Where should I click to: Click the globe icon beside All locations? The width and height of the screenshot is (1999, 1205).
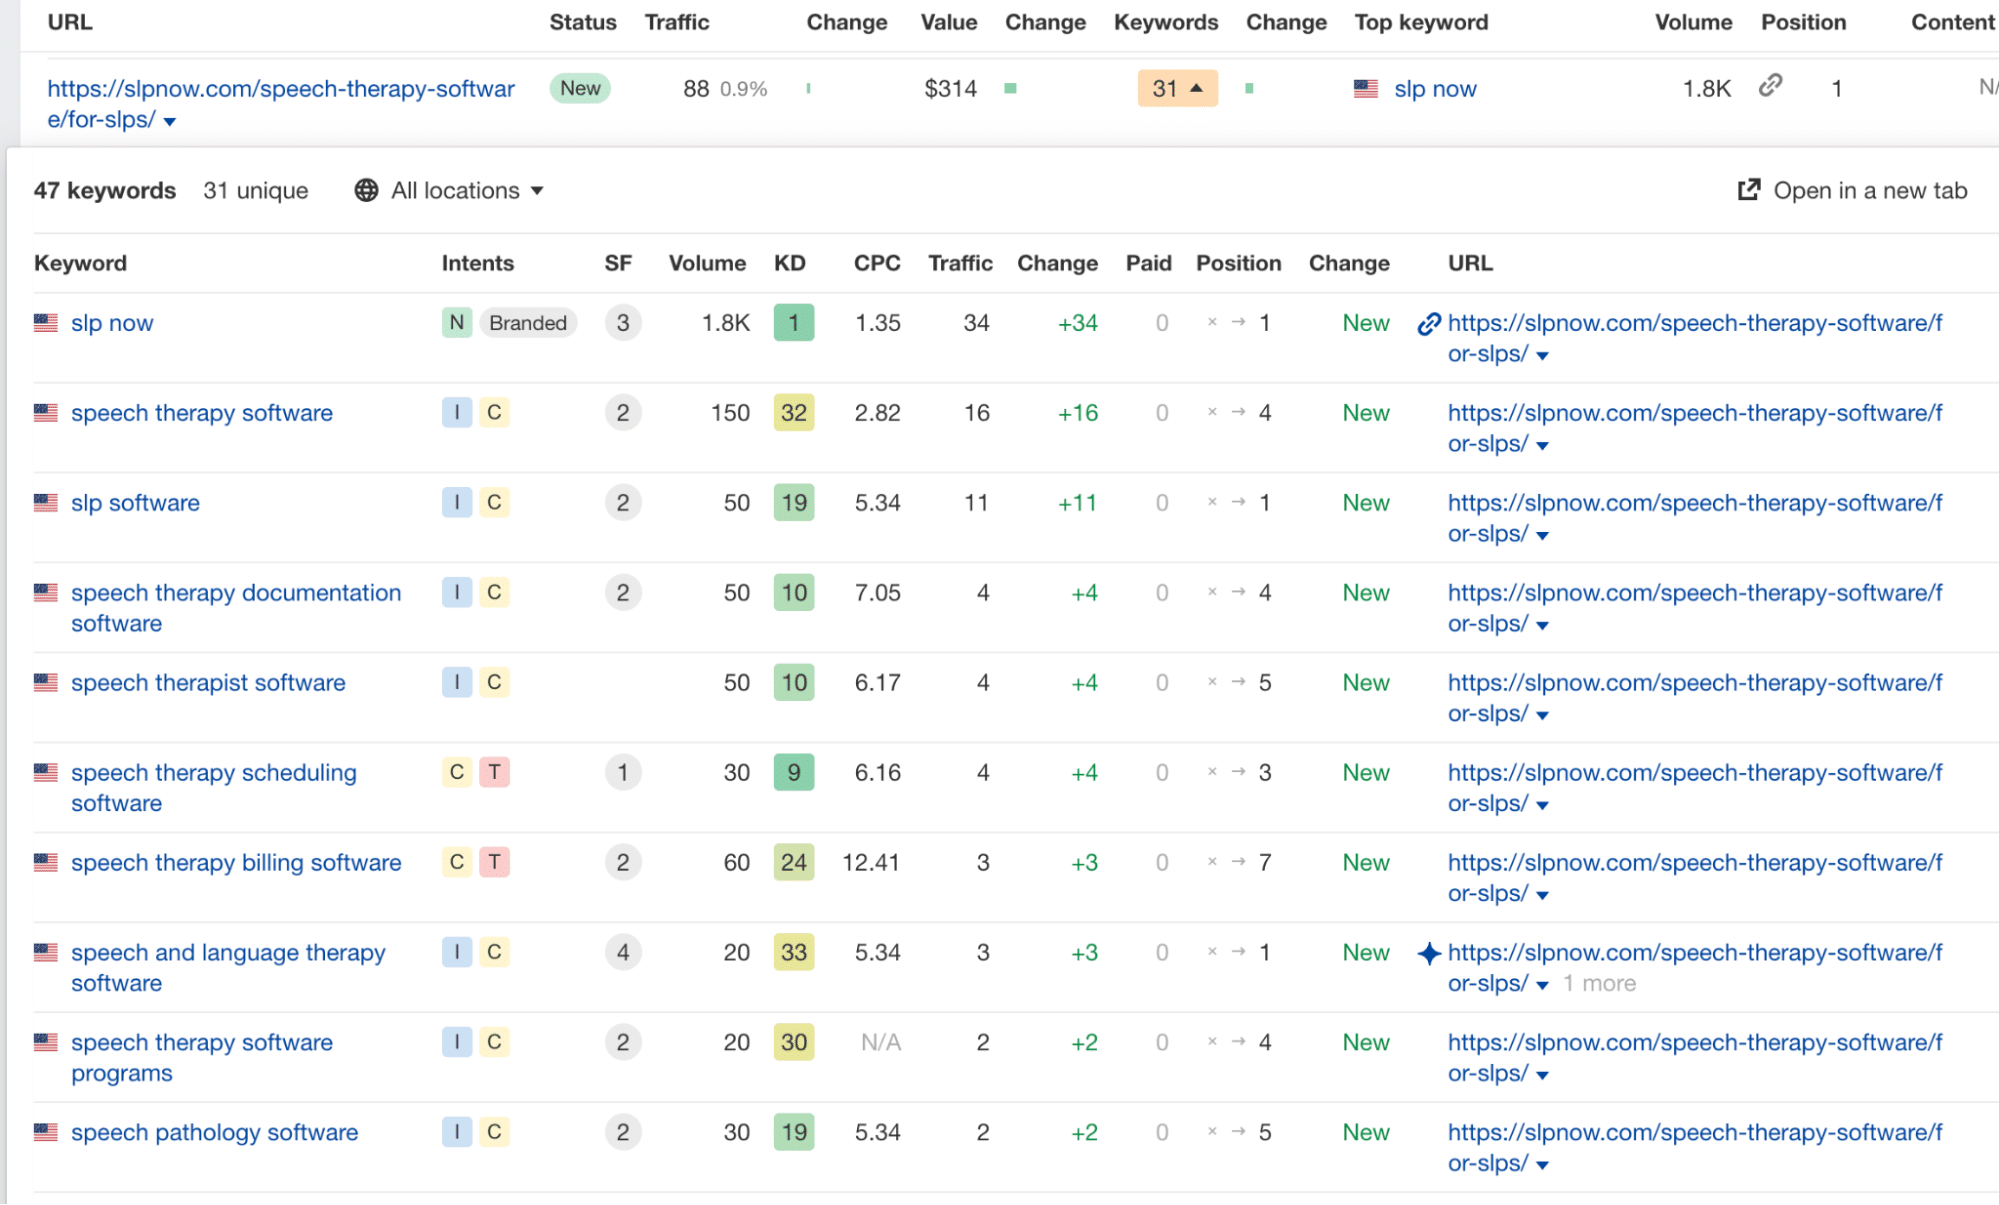pos(366,190)
